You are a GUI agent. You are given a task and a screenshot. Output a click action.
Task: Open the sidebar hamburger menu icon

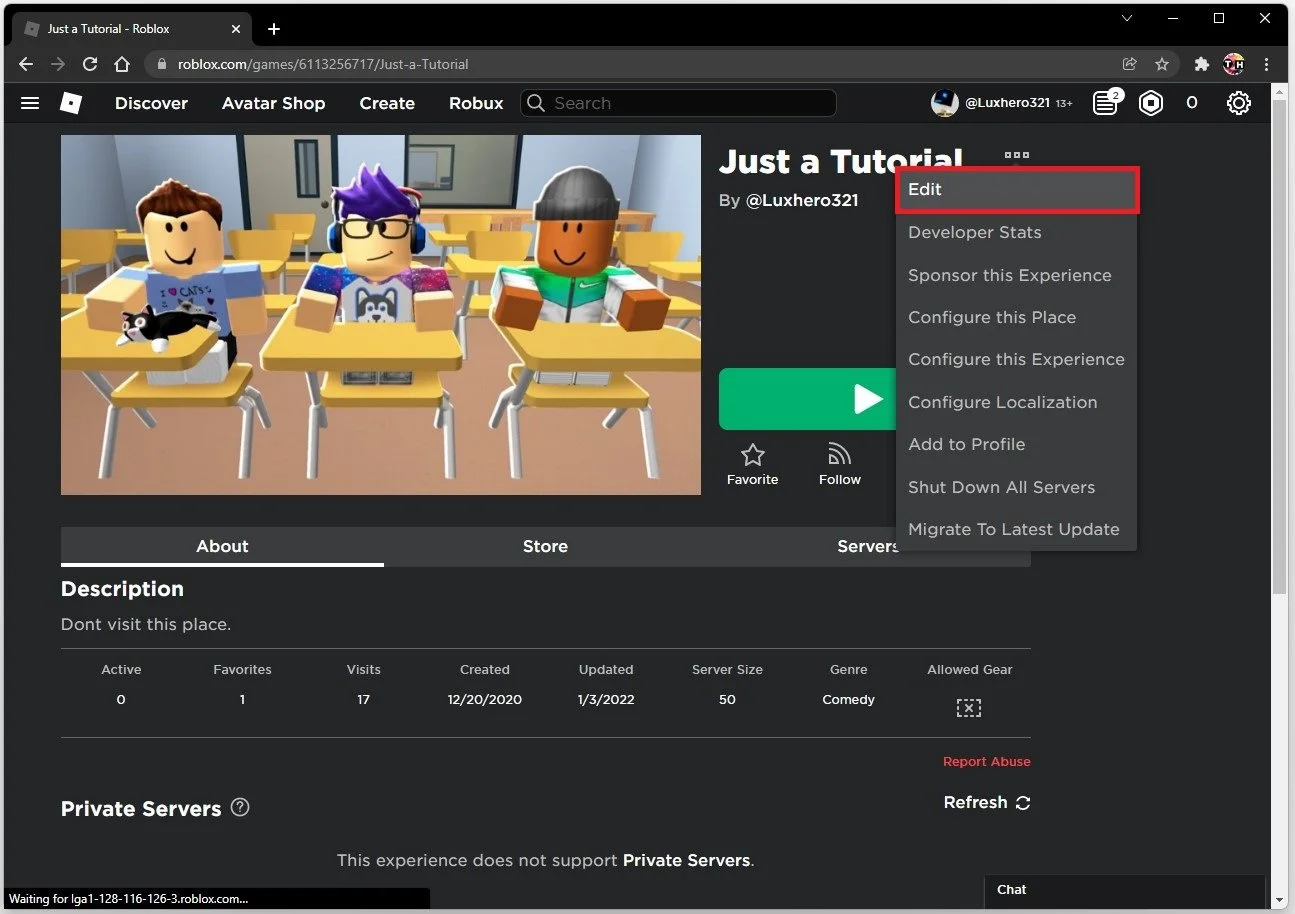(29, 103)
